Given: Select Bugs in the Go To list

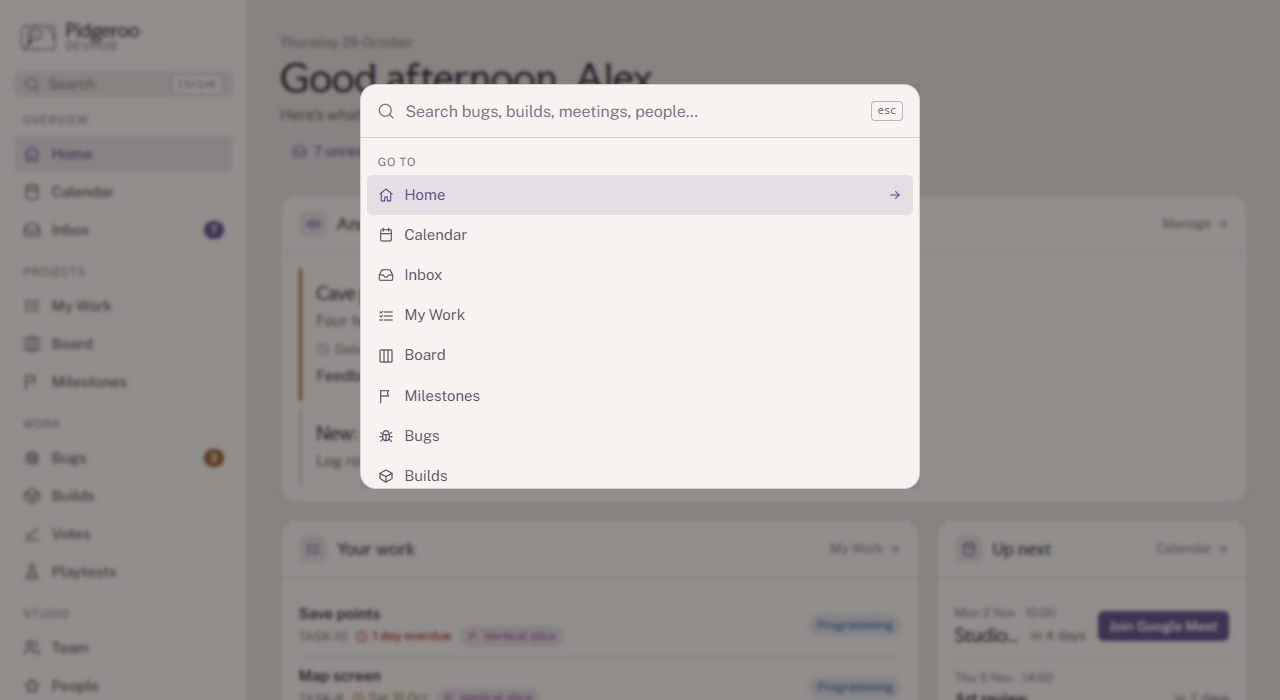Looking at the screenshot, I should click(640, 436).
